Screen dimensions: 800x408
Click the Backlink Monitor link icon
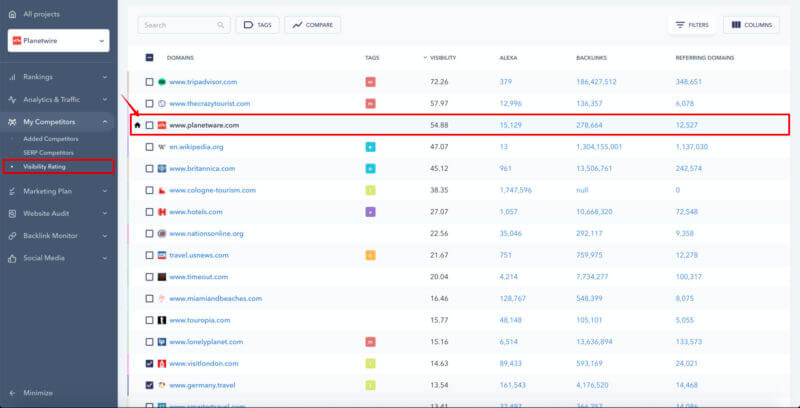pyautogui.click(x=13, y=236)
